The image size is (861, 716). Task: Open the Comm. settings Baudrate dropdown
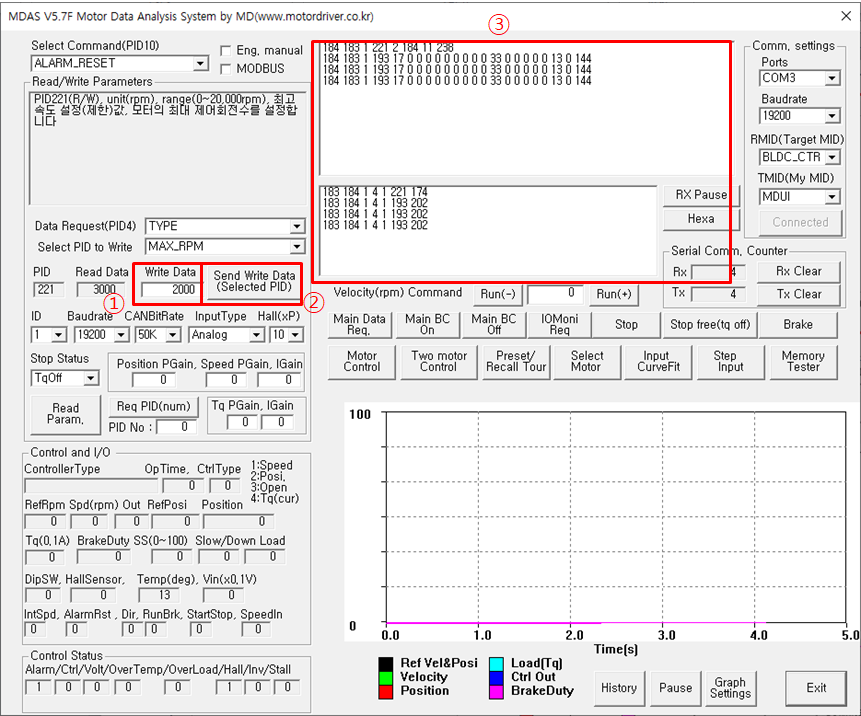832,116
